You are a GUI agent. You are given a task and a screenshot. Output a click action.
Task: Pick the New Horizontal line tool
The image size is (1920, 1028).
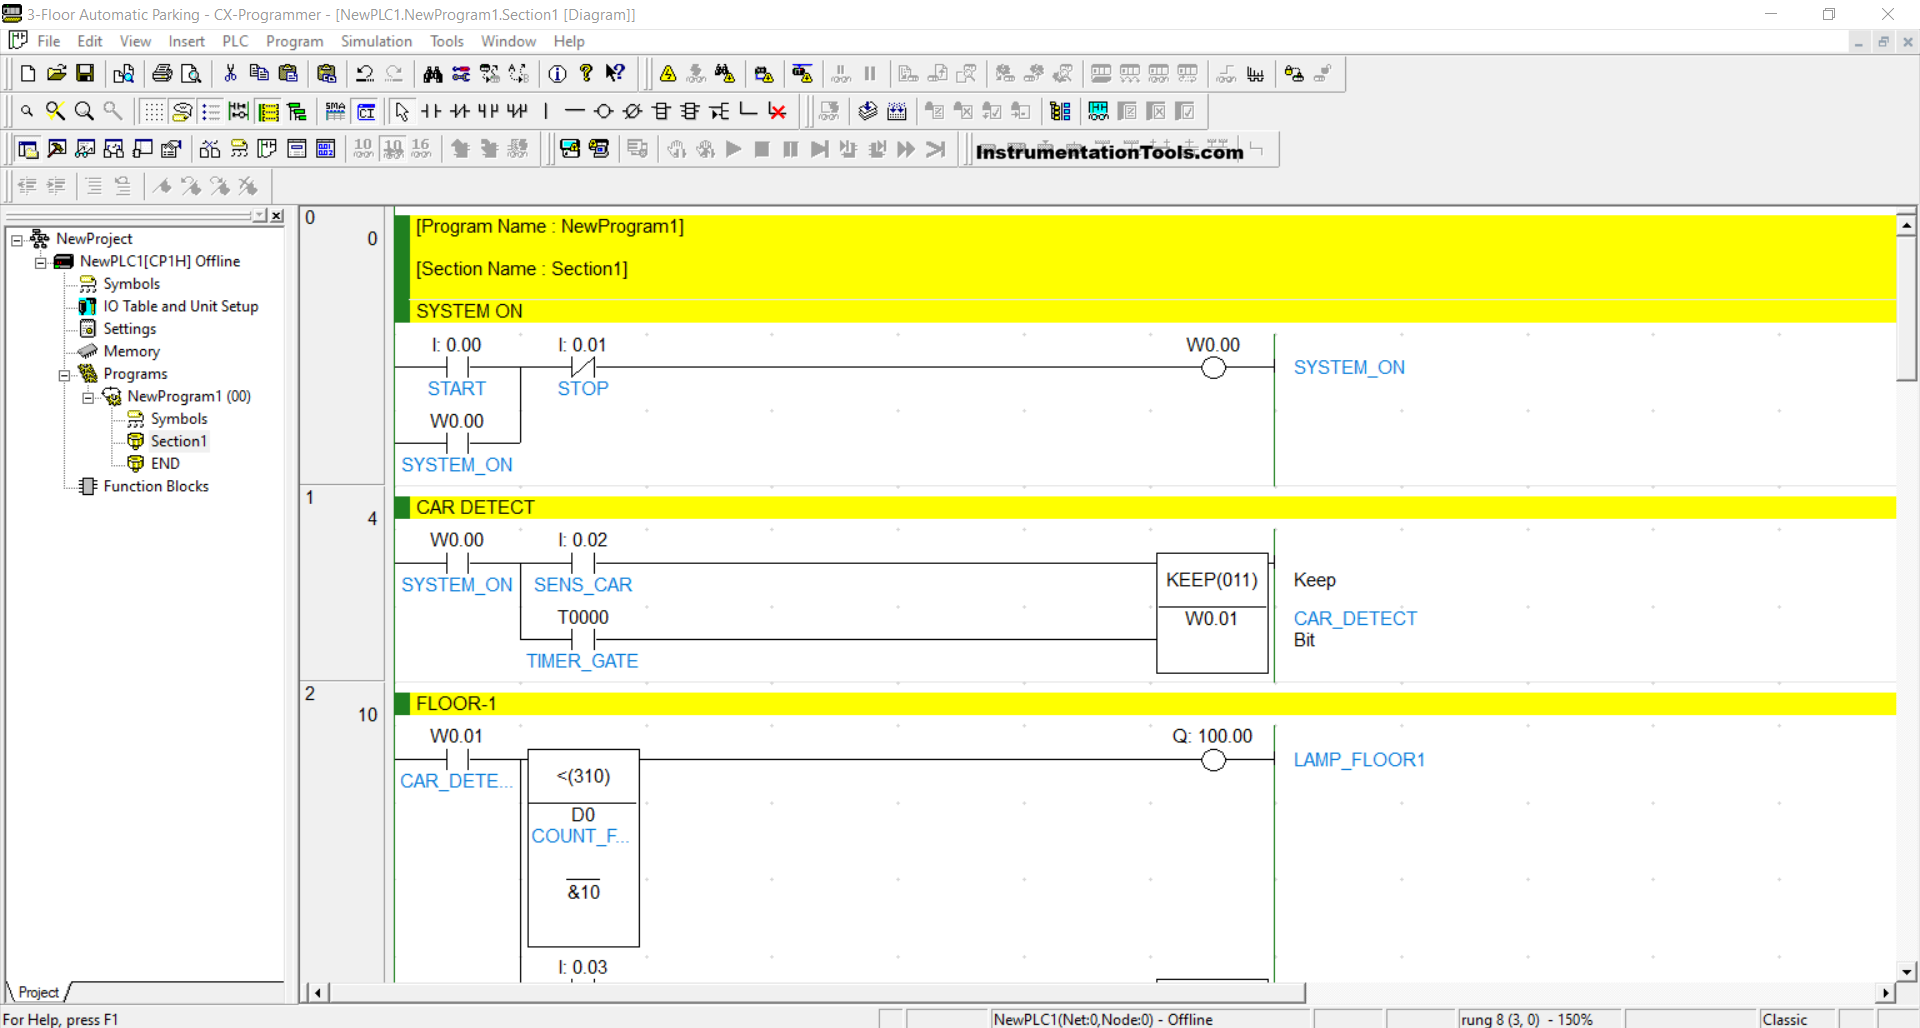(x=574, y=111)
